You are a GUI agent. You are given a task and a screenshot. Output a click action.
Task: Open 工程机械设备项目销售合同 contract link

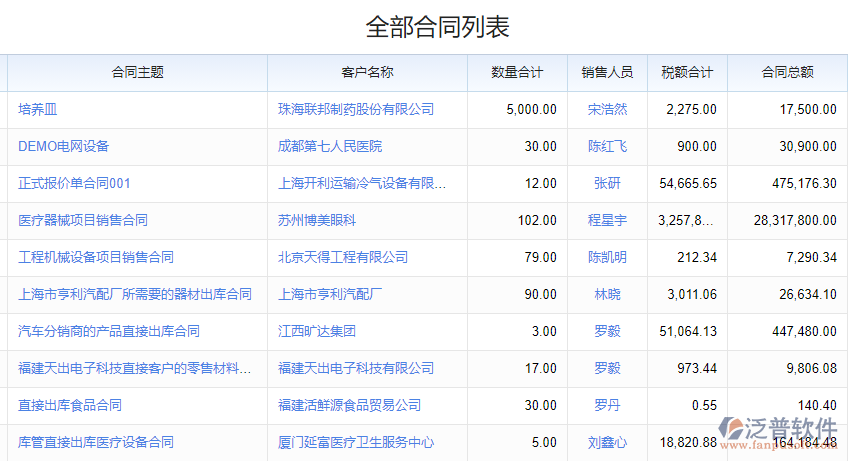tap(96, 257)
